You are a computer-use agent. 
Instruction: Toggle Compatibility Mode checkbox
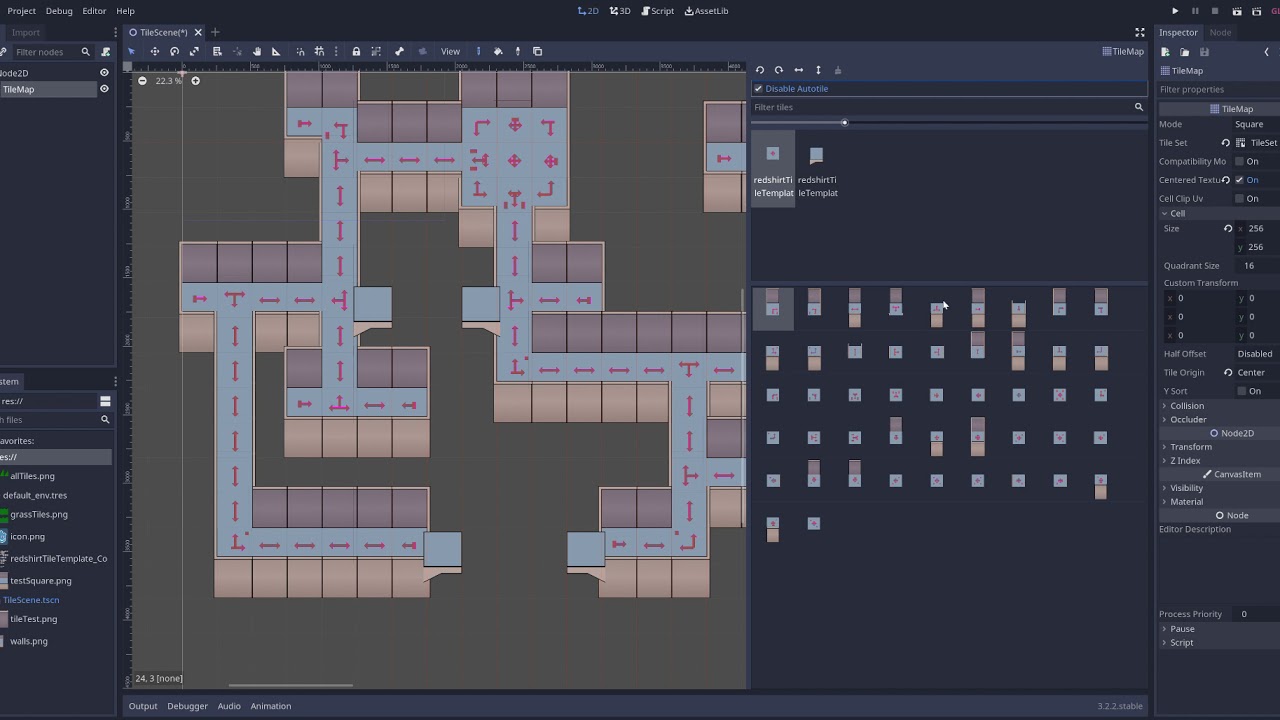coord(1240,161)
